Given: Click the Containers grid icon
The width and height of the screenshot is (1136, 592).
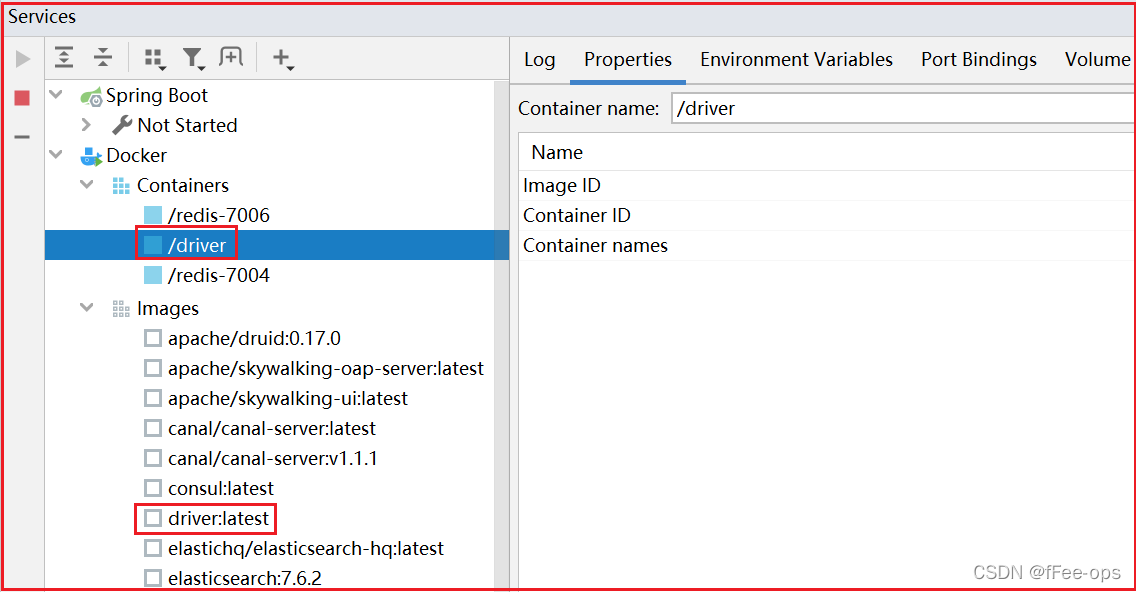Looking at the screenshot, I should tap(121, 186).
